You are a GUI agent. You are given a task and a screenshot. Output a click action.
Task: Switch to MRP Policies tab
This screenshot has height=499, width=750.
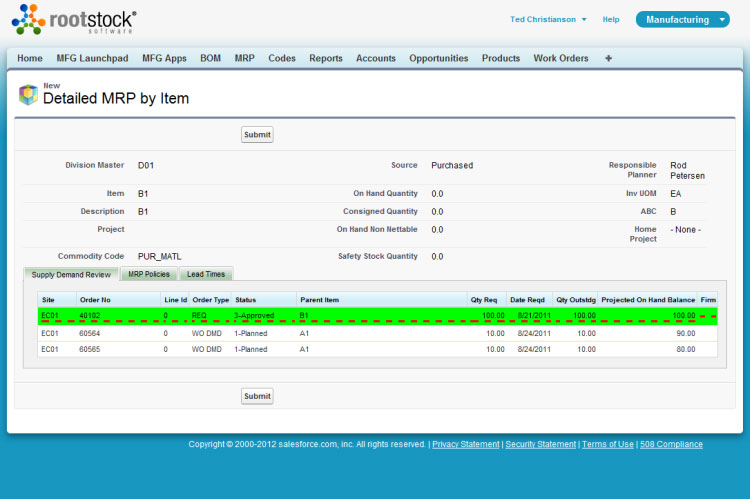pos(149,274)
